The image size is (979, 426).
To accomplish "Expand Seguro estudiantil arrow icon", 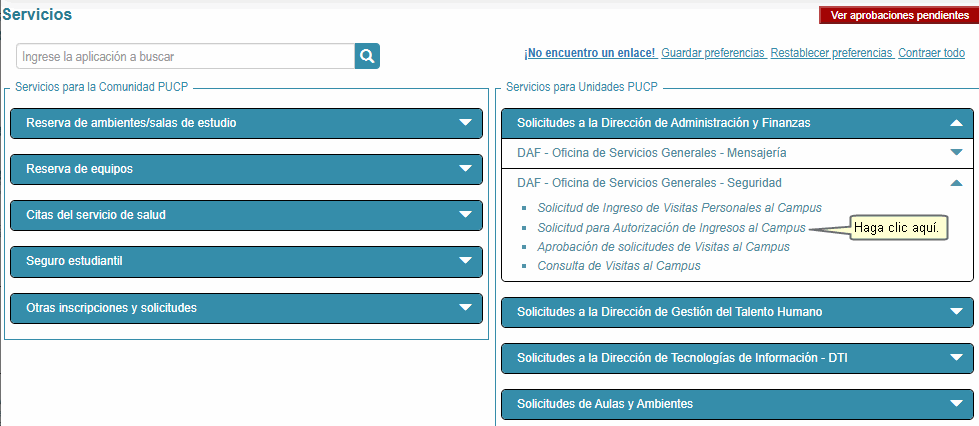I will click(464, 261).
